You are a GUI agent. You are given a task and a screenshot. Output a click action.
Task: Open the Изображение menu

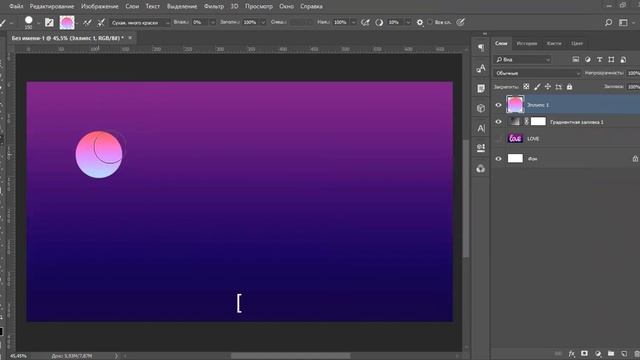pyautogui.click(x=100, y=7)
